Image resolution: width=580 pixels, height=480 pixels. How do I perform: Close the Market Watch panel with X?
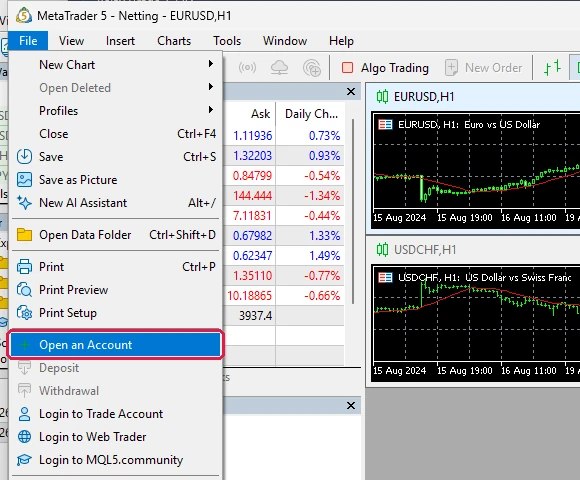click(351, 91)
